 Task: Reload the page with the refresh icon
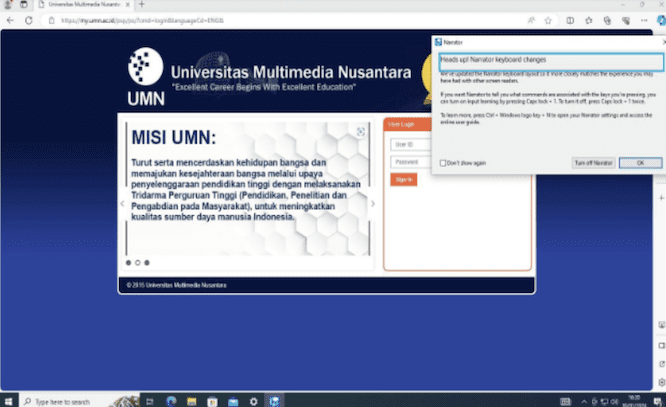(x=29, y=19)
